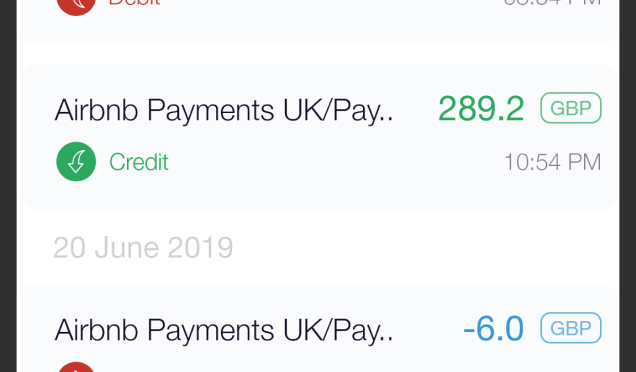The height and width of the screenshot is (372, 636).
Task: Click the green Credit label
Action: pos(139,162)
